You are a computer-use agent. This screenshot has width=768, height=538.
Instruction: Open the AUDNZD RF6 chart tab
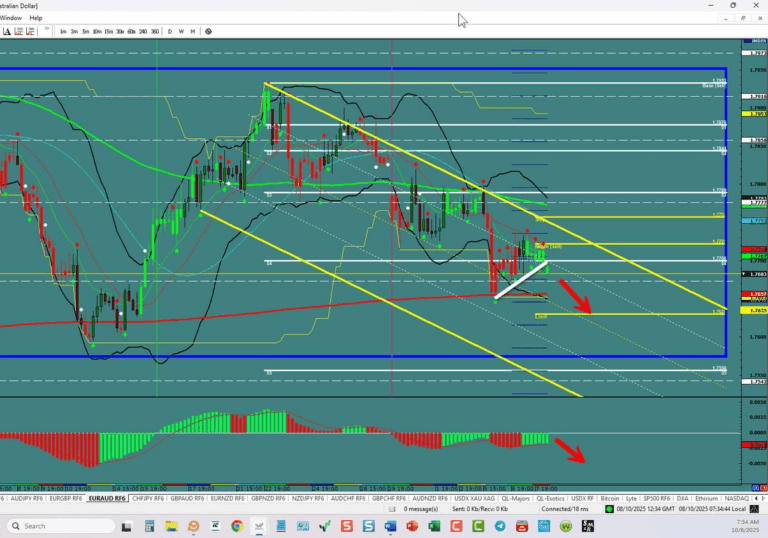click(430, 498)
